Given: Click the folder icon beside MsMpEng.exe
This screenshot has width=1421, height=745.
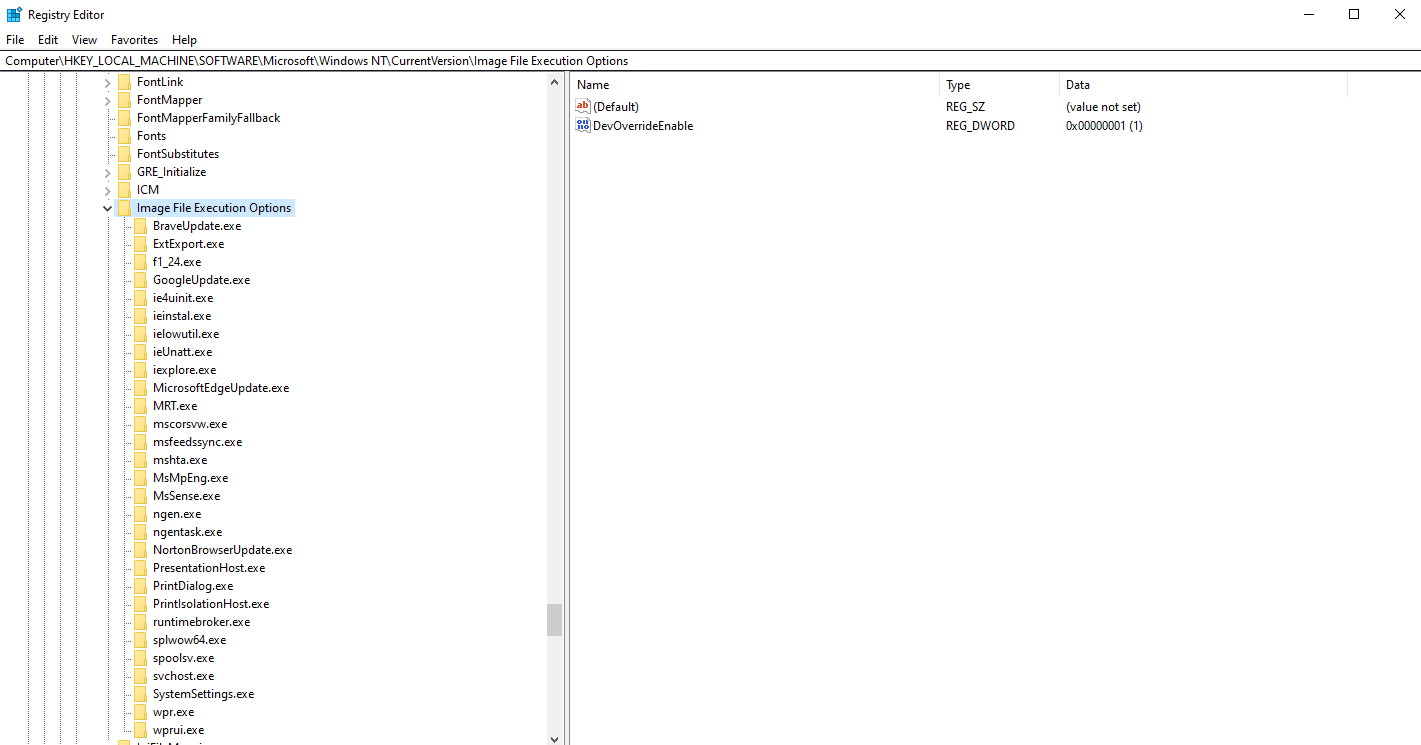Looking at the screenshot, I should coord(140,478).
